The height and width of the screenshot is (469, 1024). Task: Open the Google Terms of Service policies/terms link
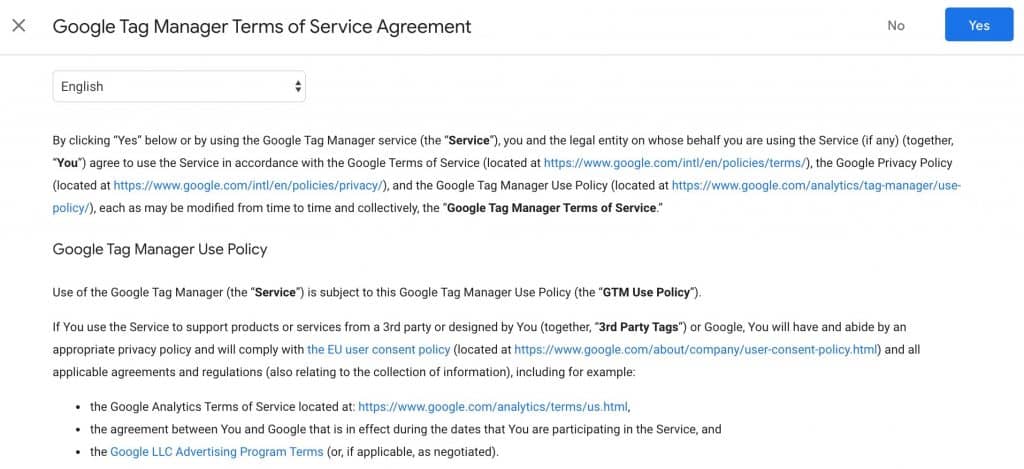coord(677,163)
